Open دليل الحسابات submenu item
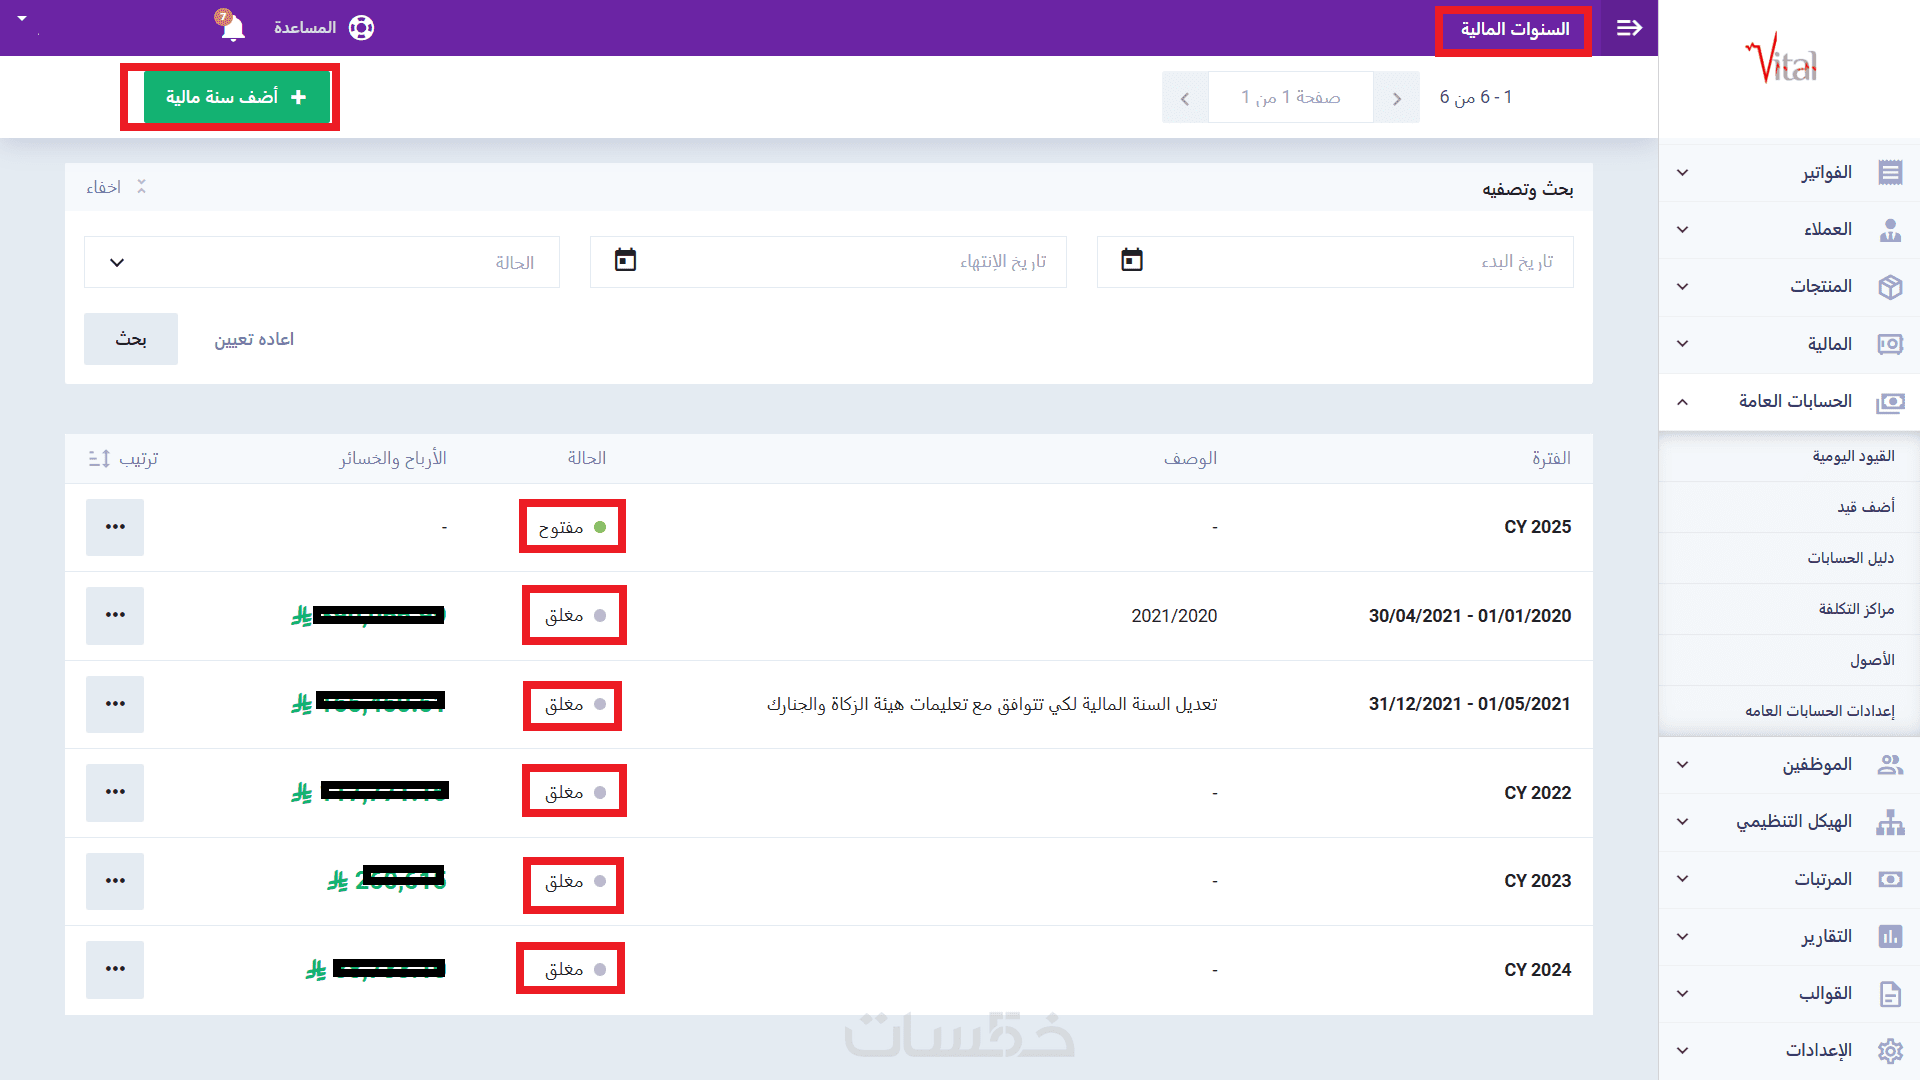This screenshot has width=1920, height=1080. 1850,558
